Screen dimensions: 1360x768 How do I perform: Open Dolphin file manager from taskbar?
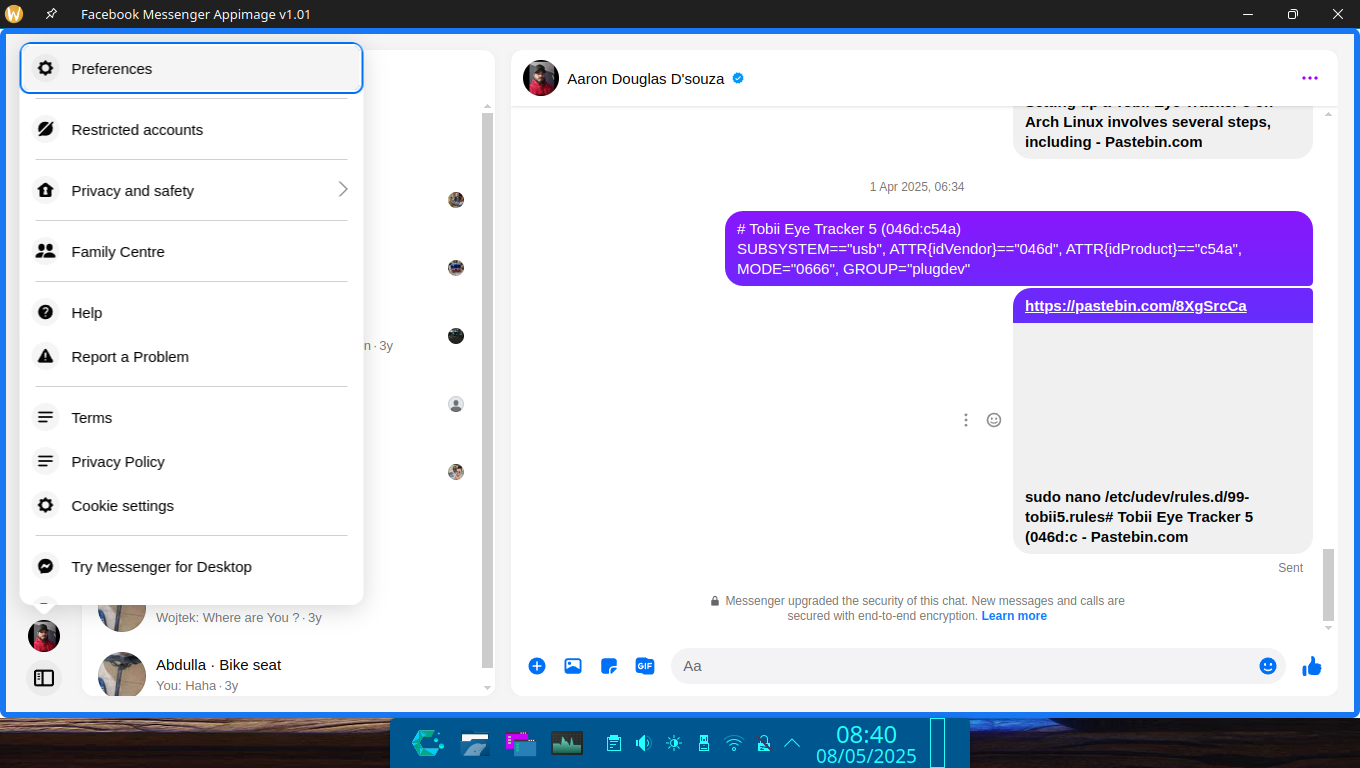coord(474,743)
